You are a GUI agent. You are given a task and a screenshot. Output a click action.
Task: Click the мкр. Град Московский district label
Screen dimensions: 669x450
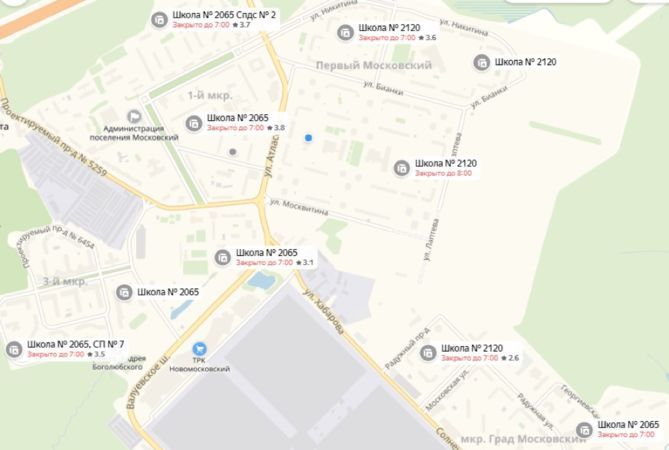[x=524, y=439]
